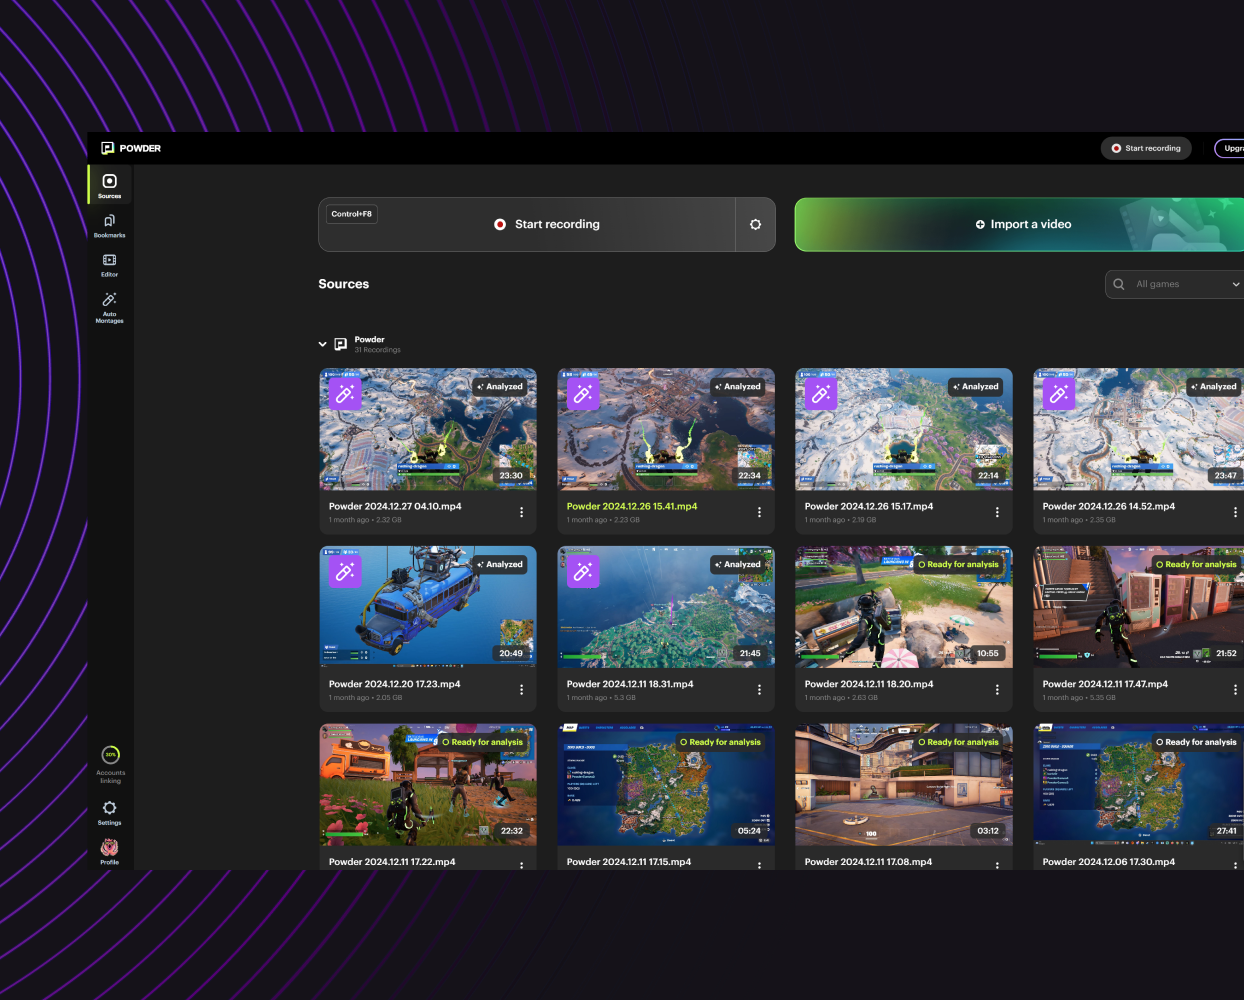
Task: Open more options for Powder 2024.12.26 15.41.mp4
Action: [759, 512]
